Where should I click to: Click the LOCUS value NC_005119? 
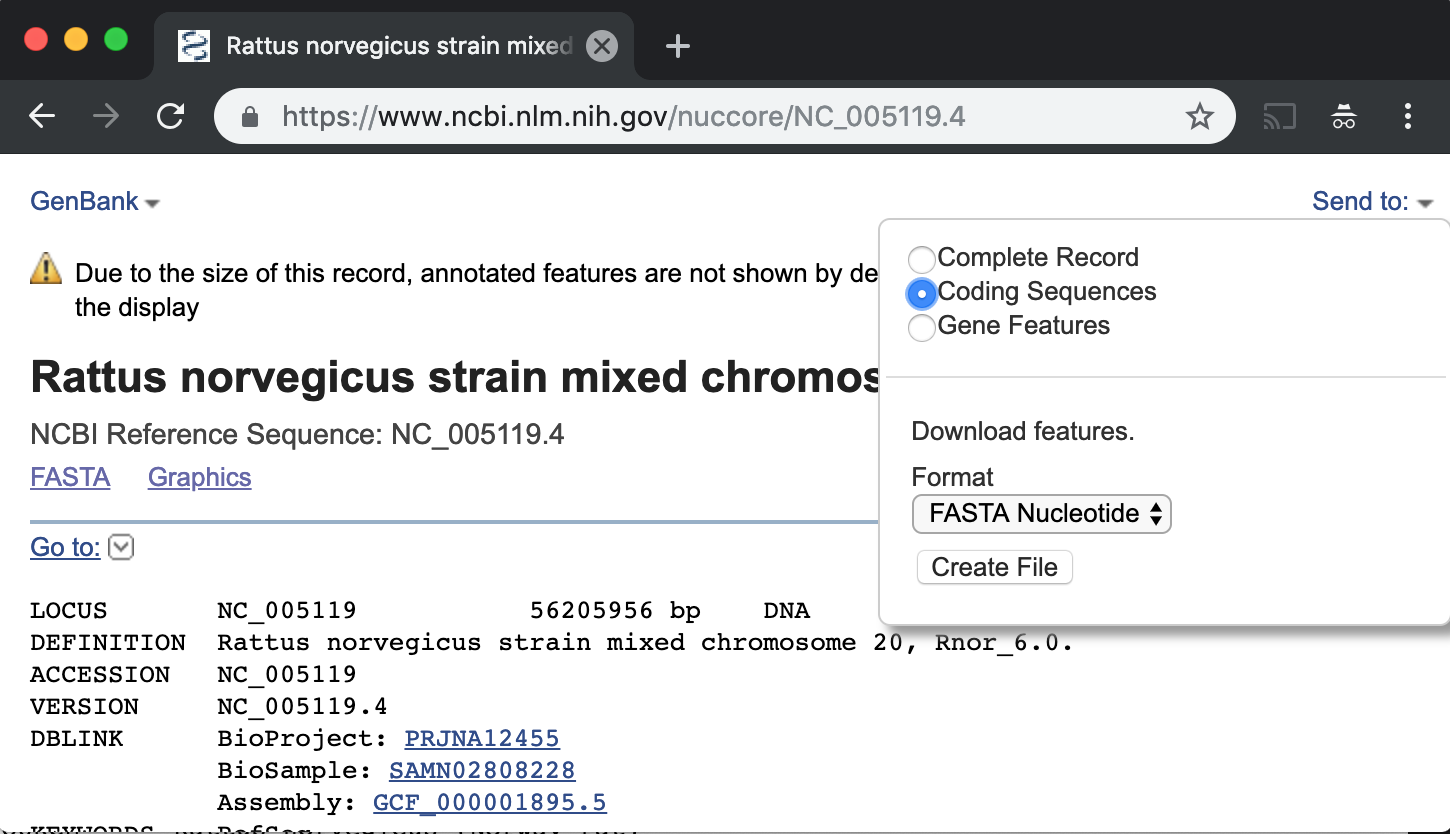click(x=287, y=610)
